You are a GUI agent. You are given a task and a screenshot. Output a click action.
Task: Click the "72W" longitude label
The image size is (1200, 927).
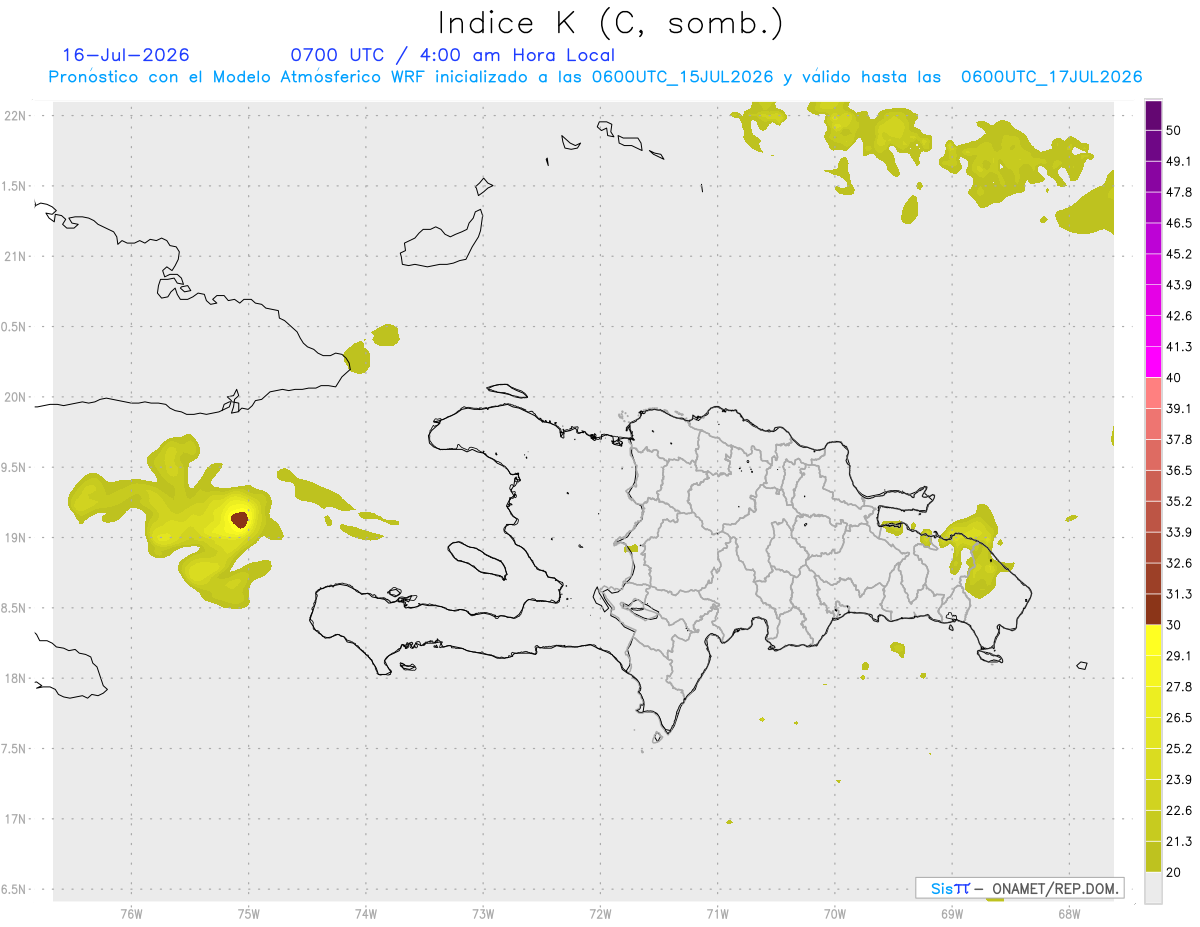coord(600,913)
